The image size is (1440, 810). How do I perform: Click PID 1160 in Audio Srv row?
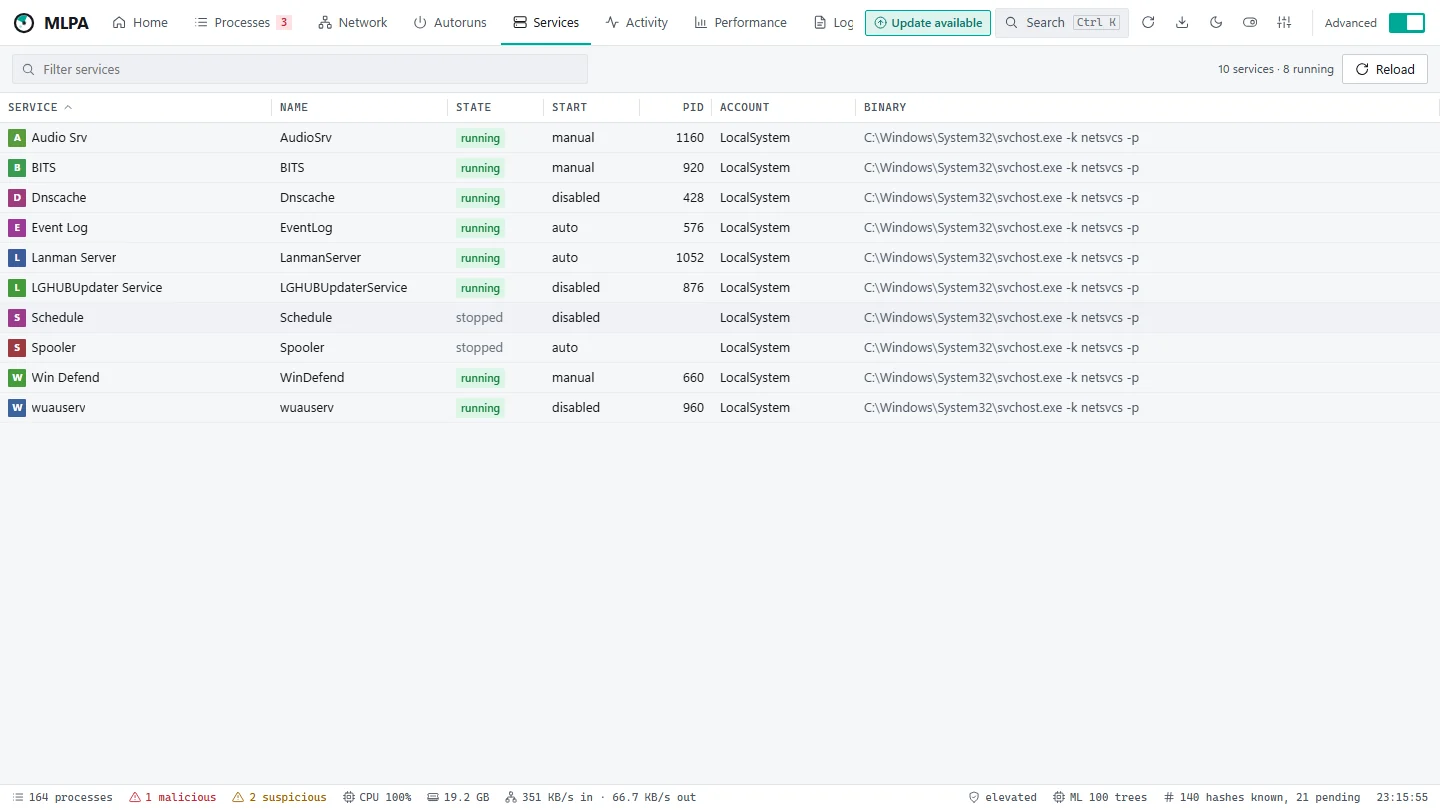click(x=690, y=138)
